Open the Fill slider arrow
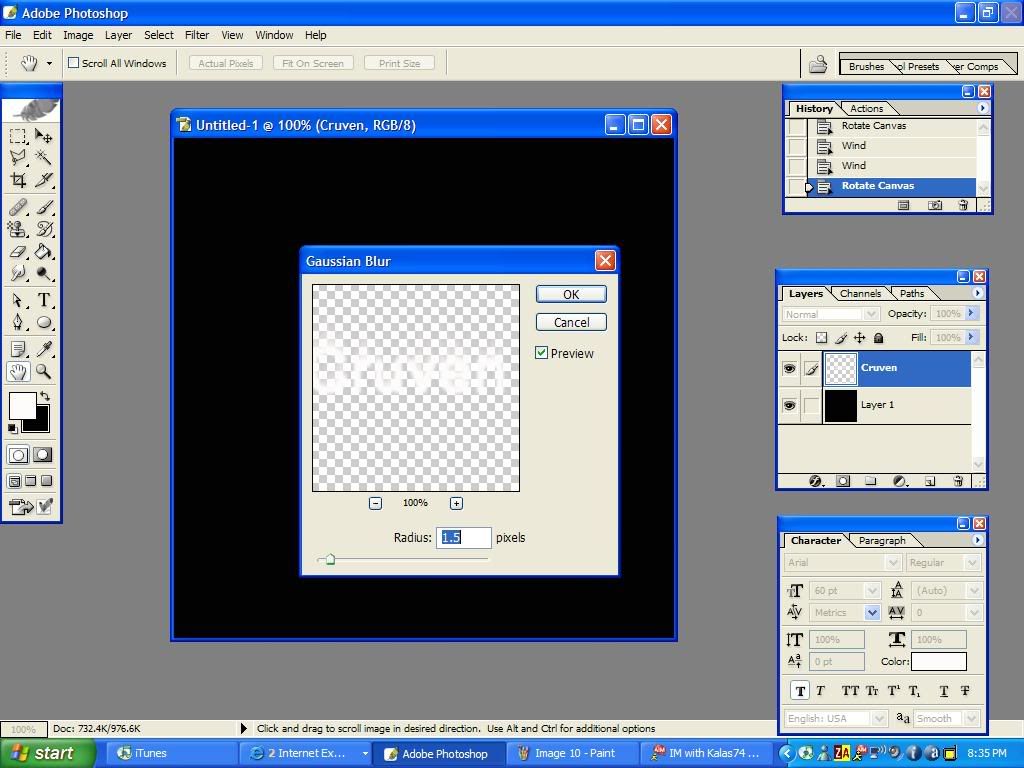 pyautogui.click(x=972, y=338)
